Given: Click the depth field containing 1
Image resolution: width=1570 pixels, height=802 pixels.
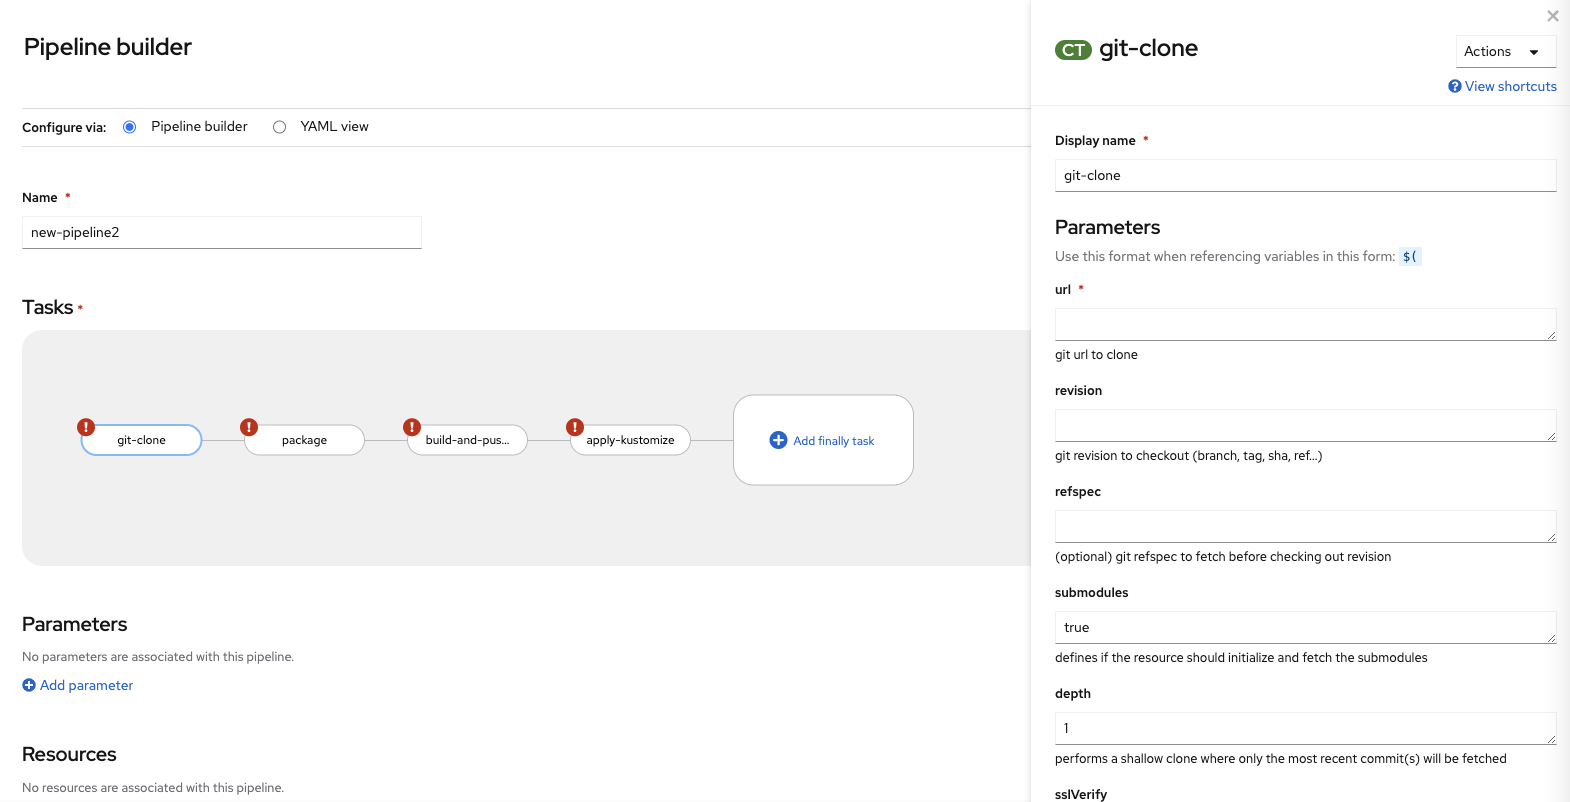Looking at the screenshot, I should [x=1306, y=728].
